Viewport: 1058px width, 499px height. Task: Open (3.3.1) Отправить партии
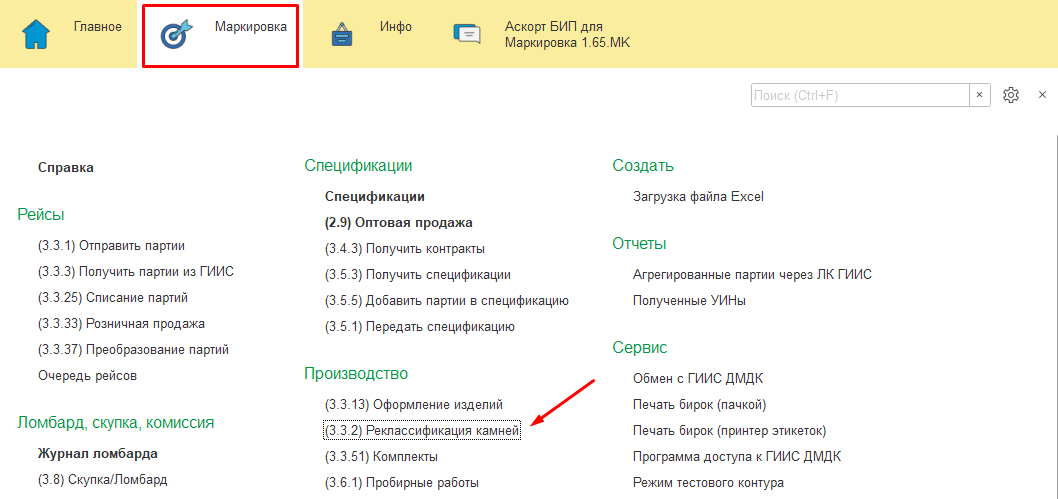tap(111, 245)
